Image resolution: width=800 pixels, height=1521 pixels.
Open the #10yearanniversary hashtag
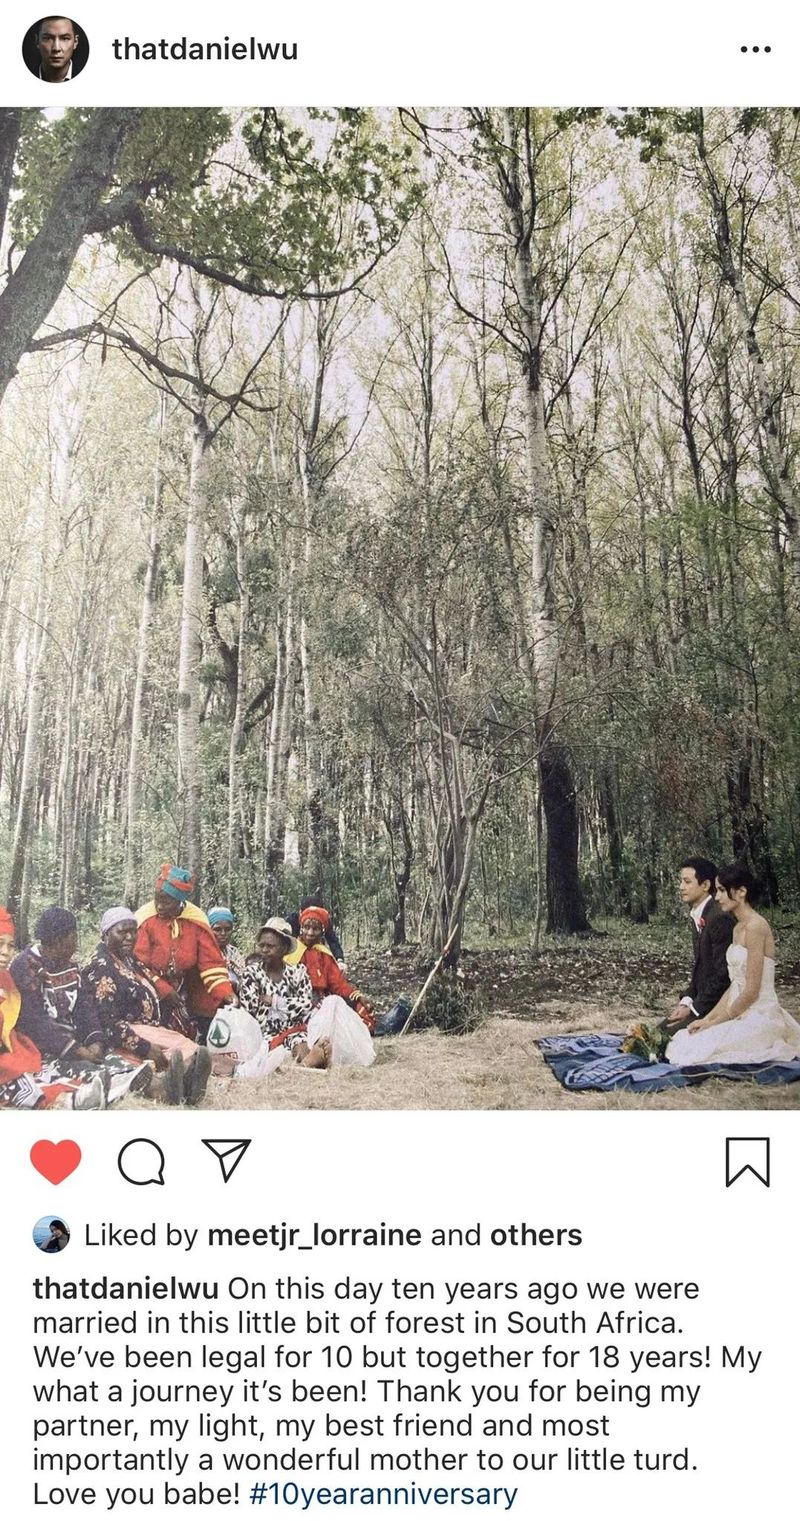tap(383, 1495)
